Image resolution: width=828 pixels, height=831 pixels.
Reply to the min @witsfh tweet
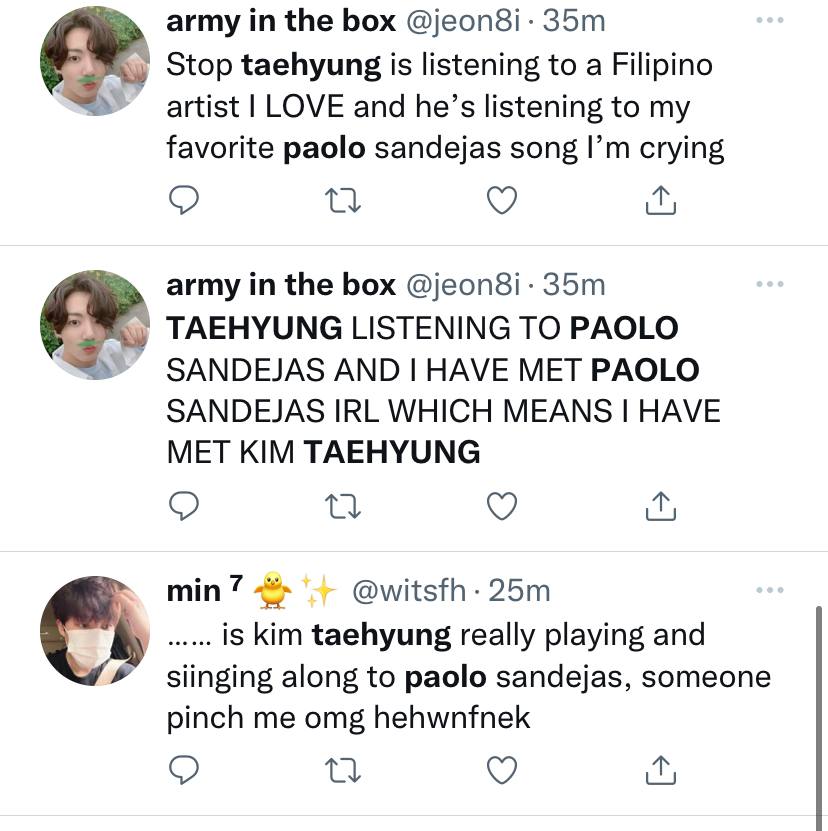point(182,770)
